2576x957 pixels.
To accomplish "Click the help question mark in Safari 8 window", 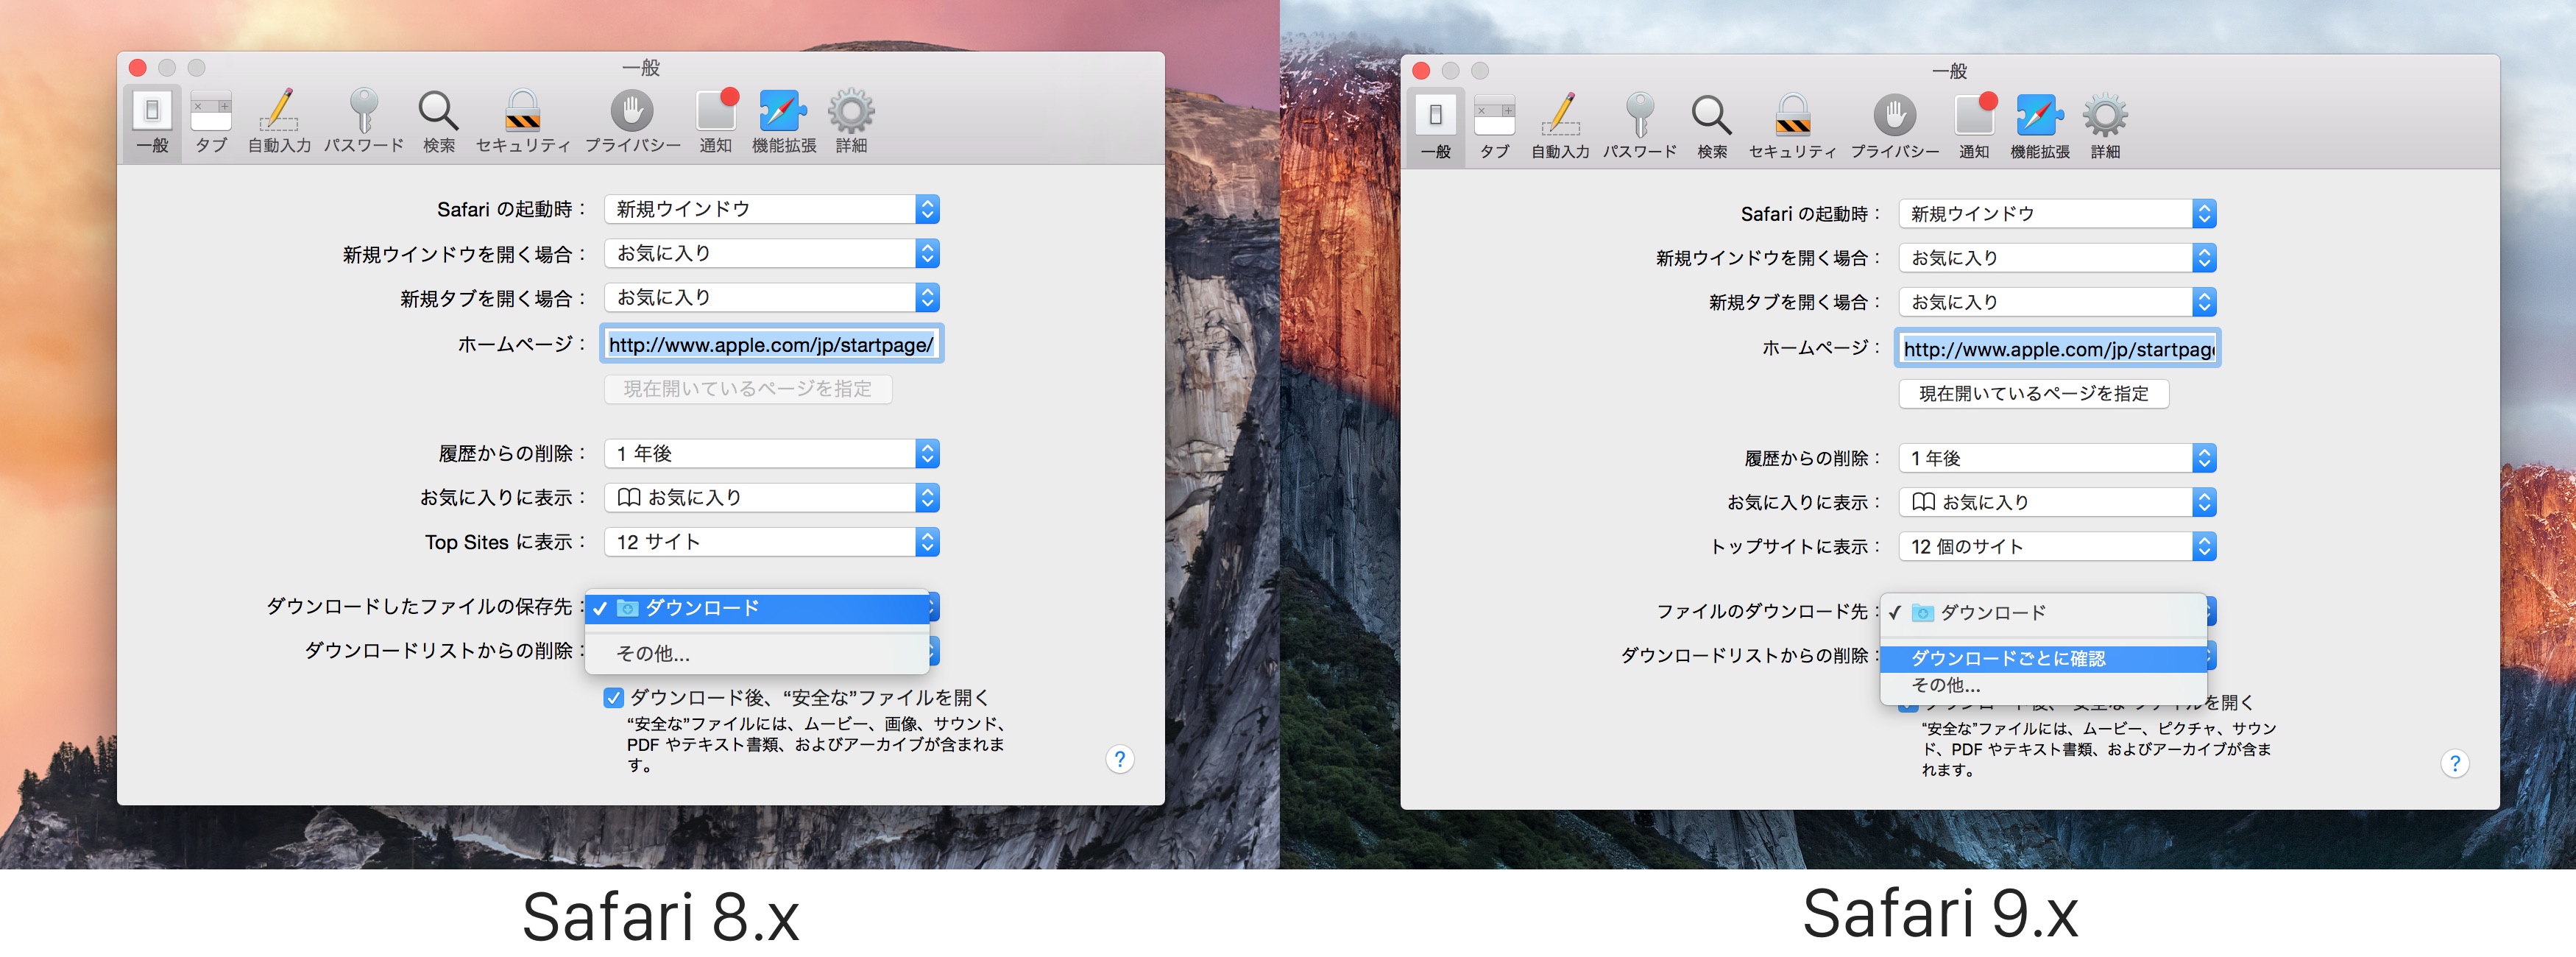I will pos(1119,759).
